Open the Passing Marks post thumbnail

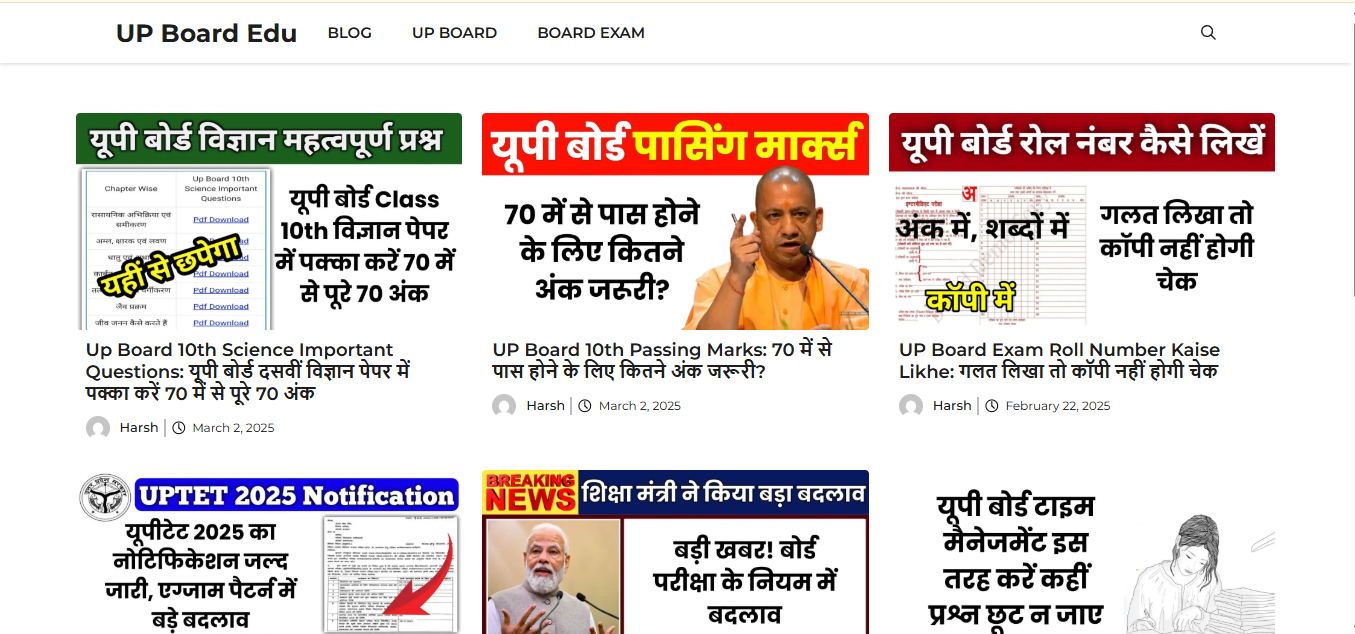[675, 221]
